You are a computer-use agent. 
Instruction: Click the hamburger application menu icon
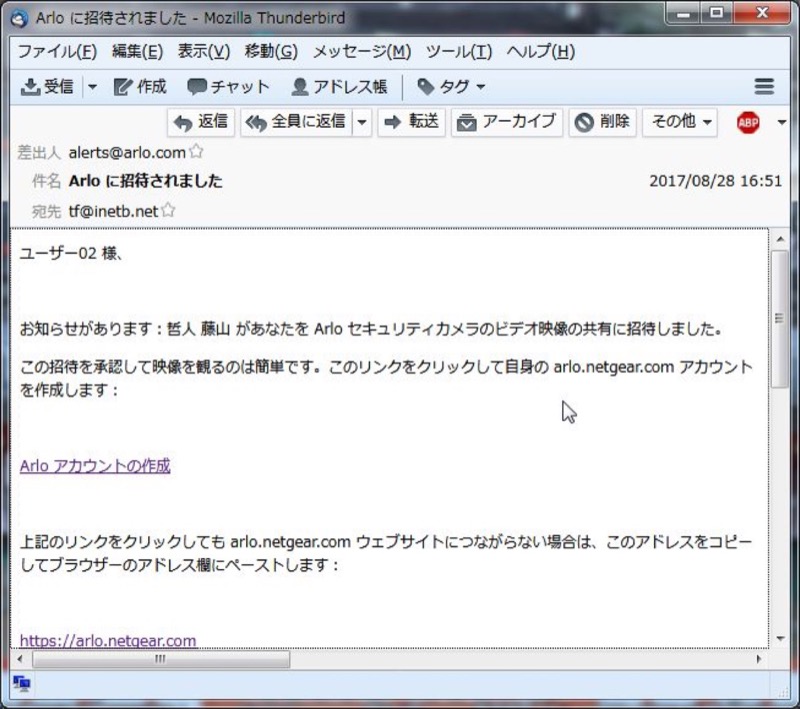point(764,87)
